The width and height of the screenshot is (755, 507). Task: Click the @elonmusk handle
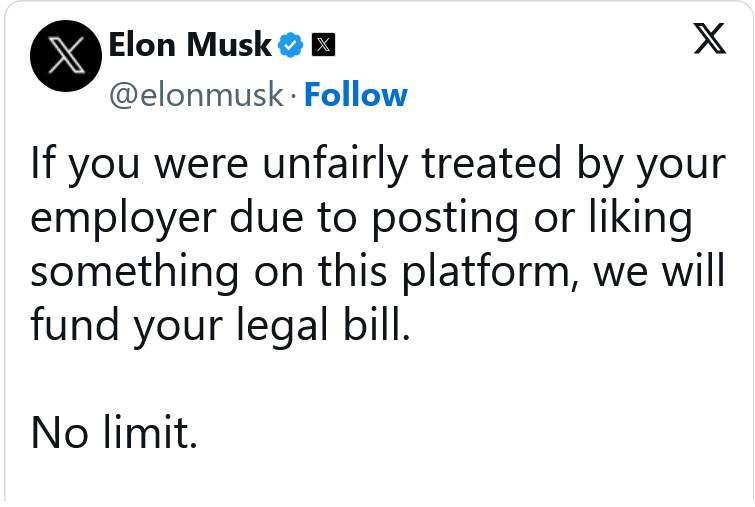(x=196, y=95)
